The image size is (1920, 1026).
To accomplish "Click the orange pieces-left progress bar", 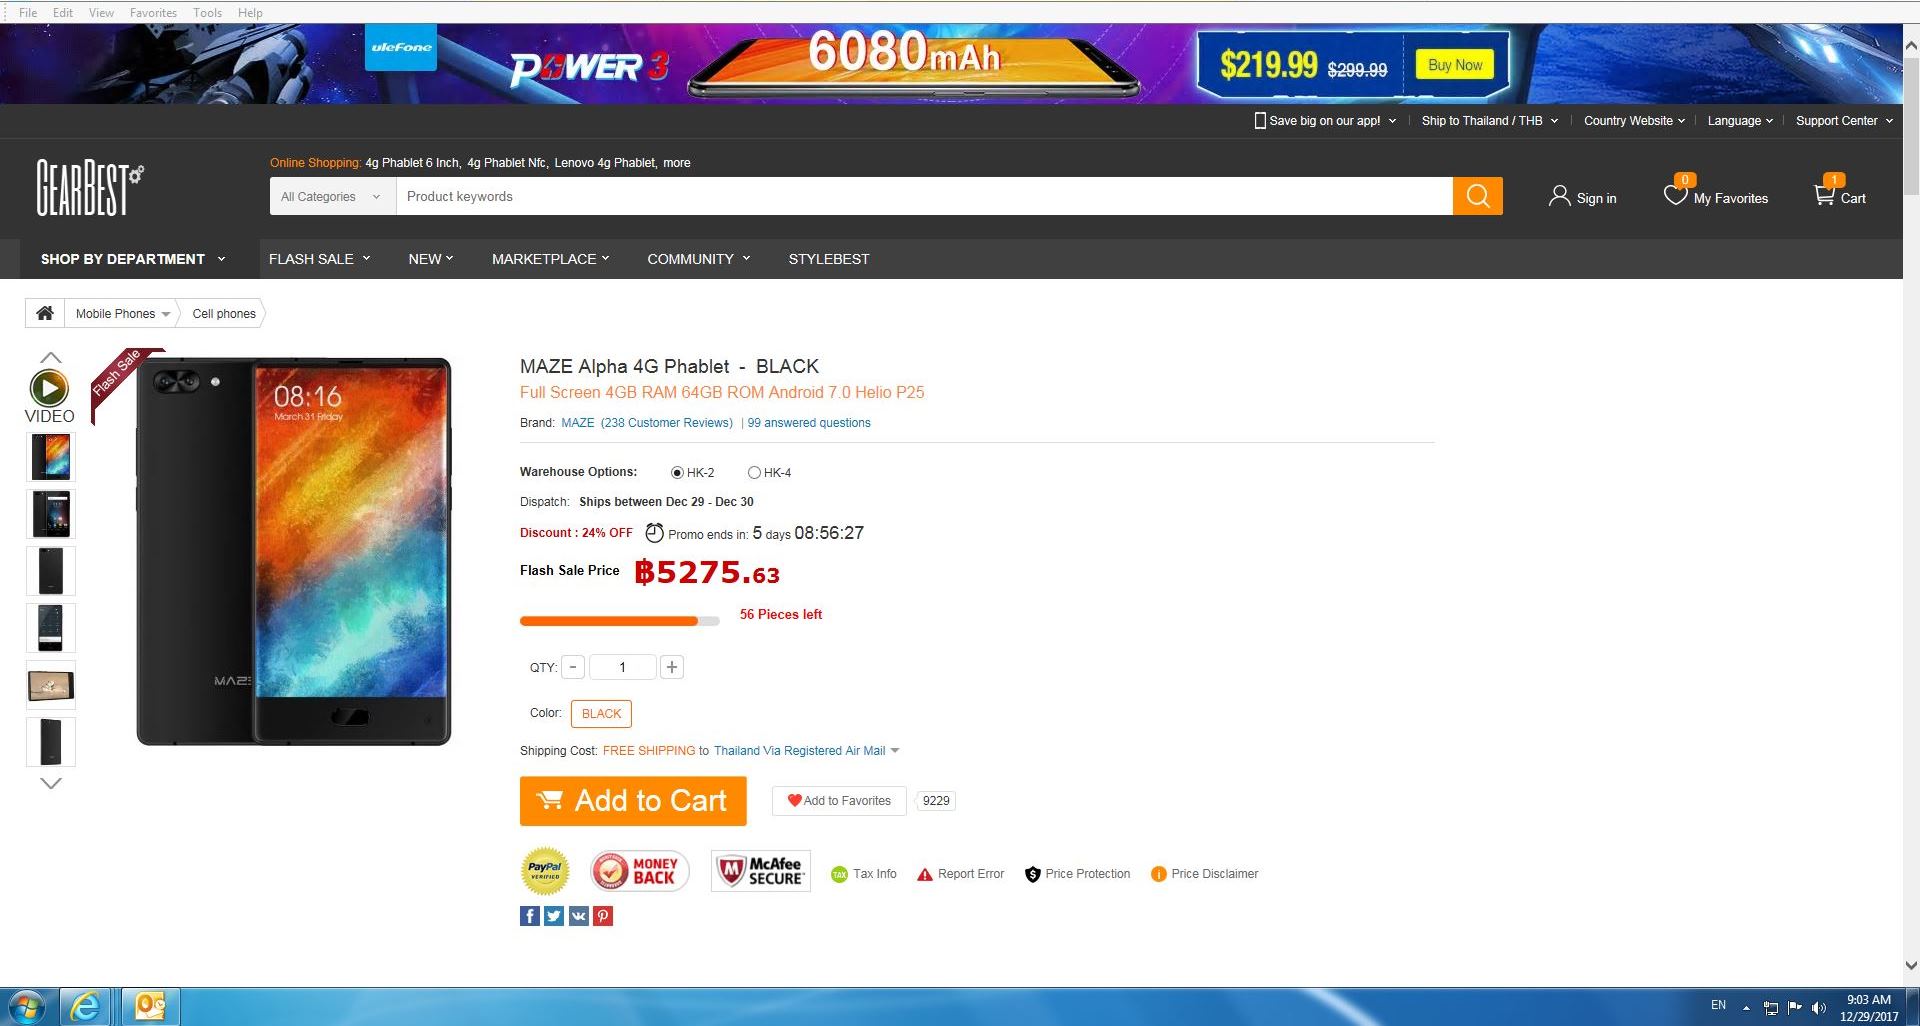I will pyautogui.click(x=619, y=621).
